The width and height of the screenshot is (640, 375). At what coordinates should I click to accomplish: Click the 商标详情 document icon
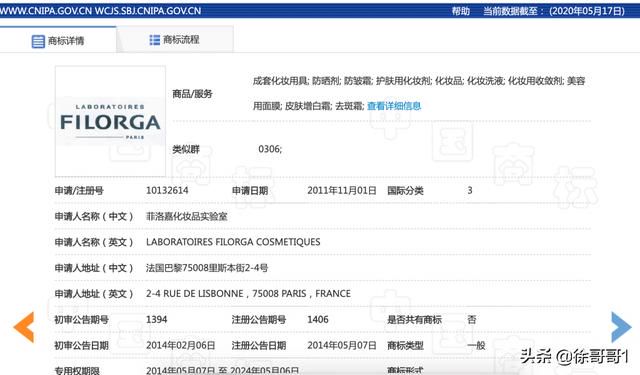[x=38, y=41]
